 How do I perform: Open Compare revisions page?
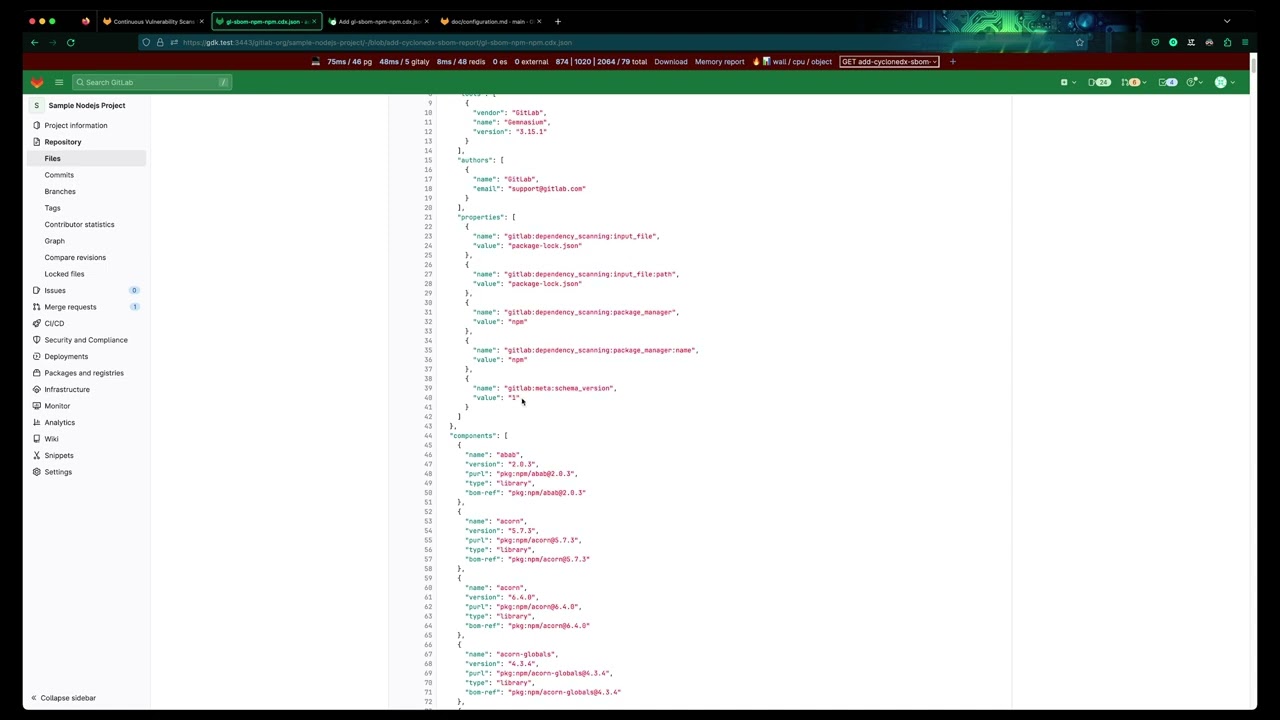point(87,257)
